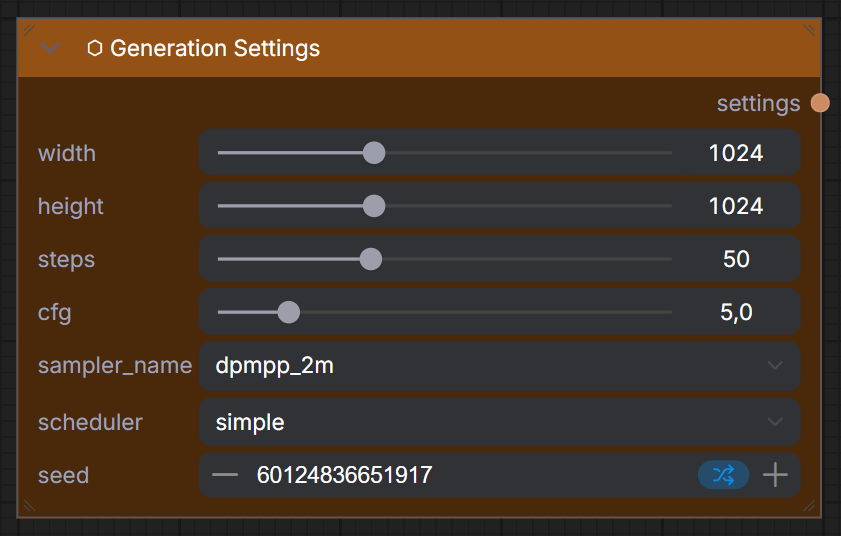This screenshot has width=841, height=536.
Task: Click the cfg slider handle
Action: (x=289, y=312)
